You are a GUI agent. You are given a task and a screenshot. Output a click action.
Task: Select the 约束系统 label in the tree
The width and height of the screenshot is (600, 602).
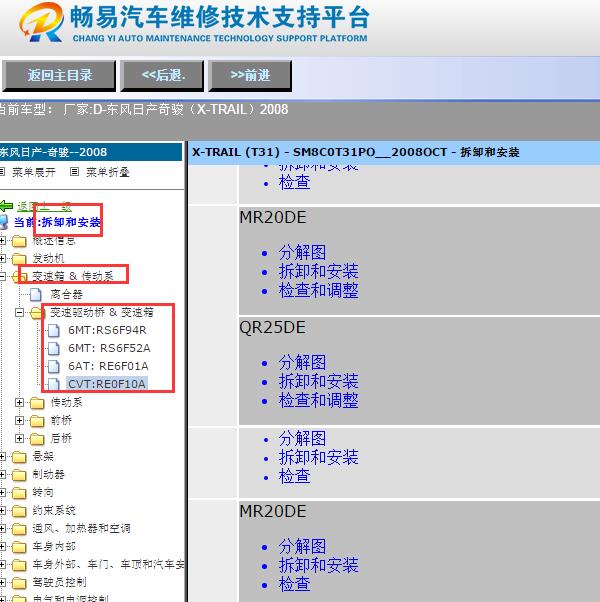point(54,510)
